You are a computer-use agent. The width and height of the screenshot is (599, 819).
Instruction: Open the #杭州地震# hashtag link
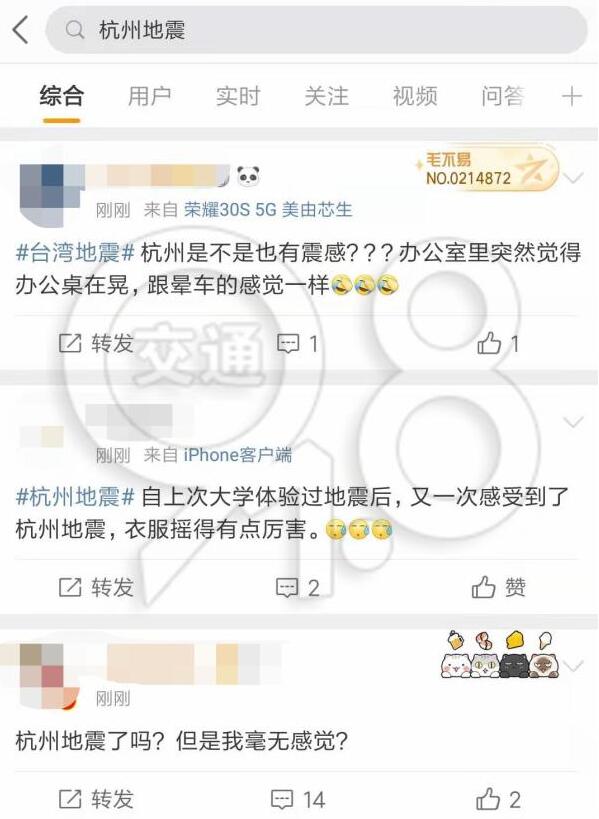[x=76, y=496]
